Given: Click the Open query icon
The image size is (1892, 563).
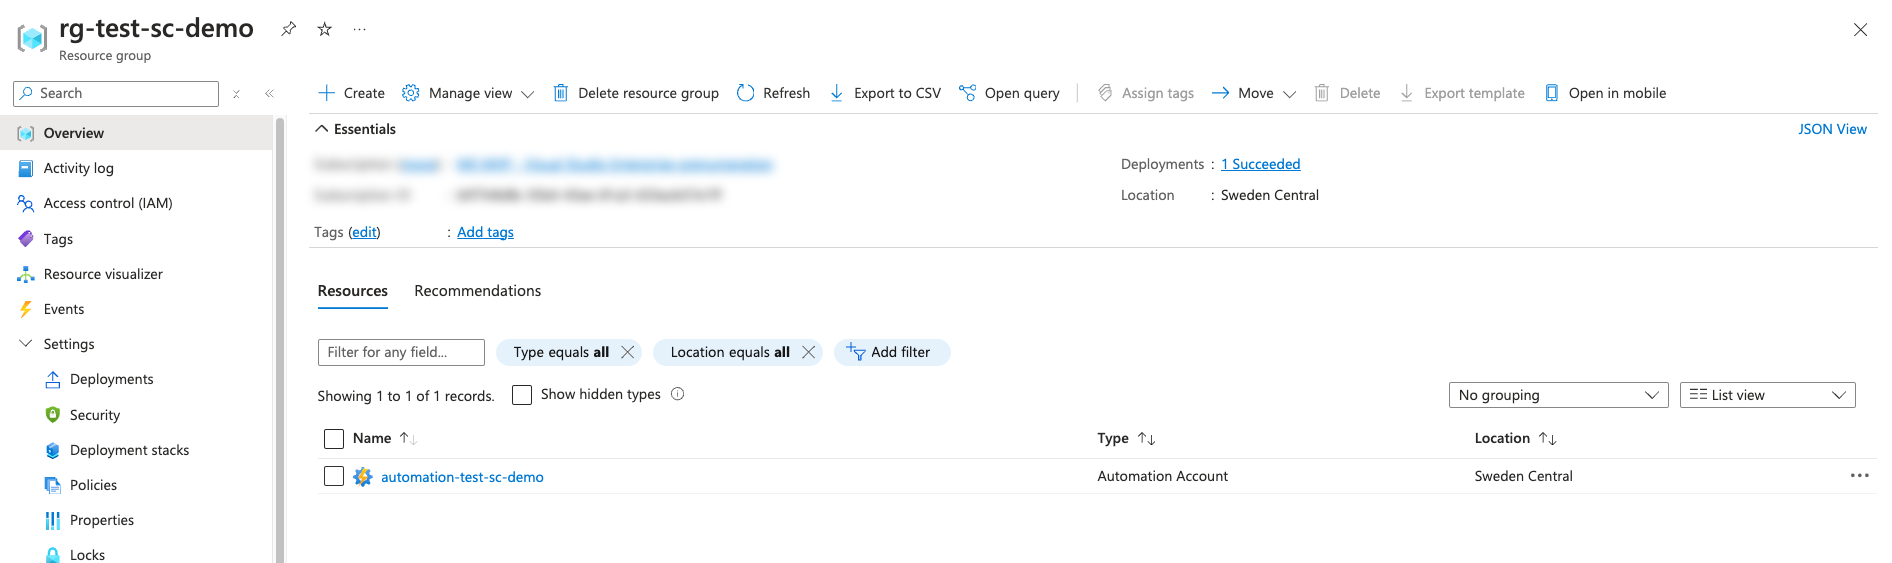Looking at the screenshot, I should click(x=967, y=93).
